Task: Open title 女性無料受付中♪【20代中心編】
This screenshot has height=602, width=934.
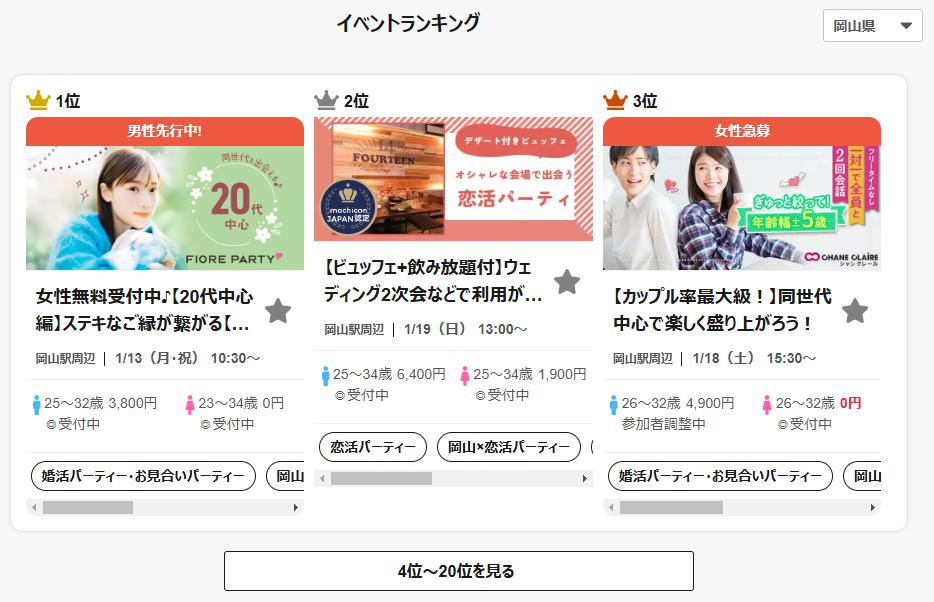Action: point(144,310)
